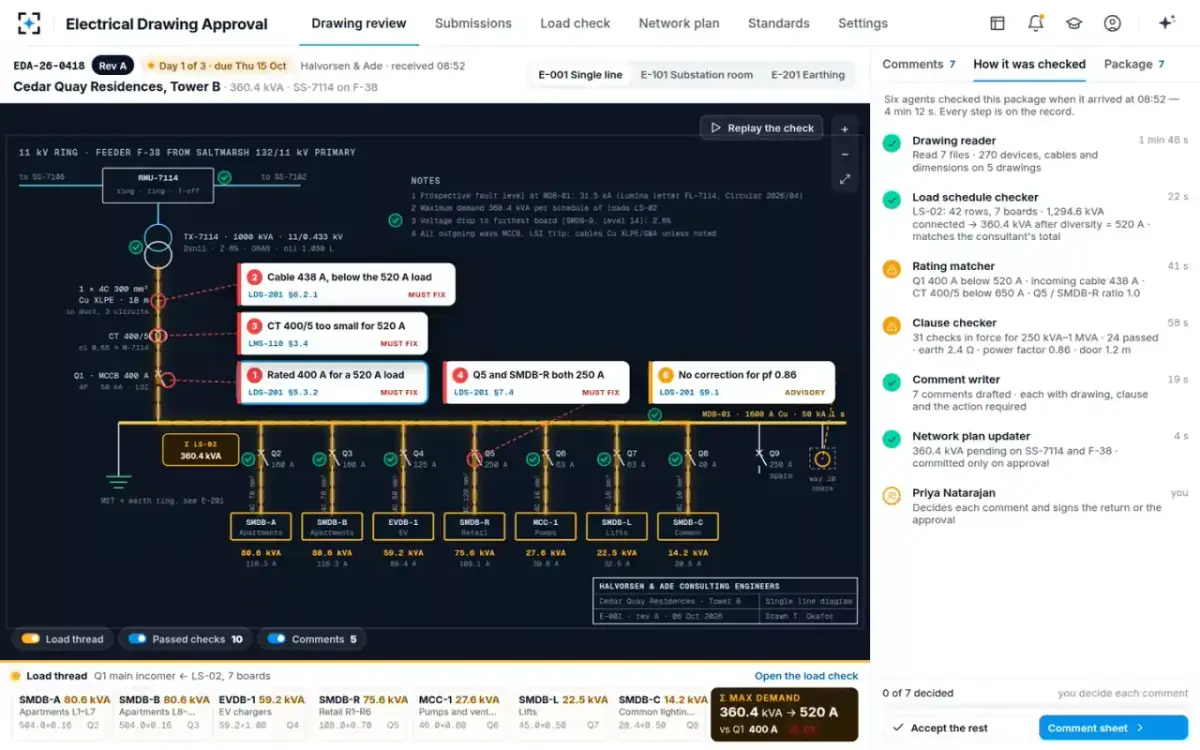The width and height of the screenshot is (1200, 750).
Task: Select the E-201 Earthing drawing
Action: click(x=807, y=74)
